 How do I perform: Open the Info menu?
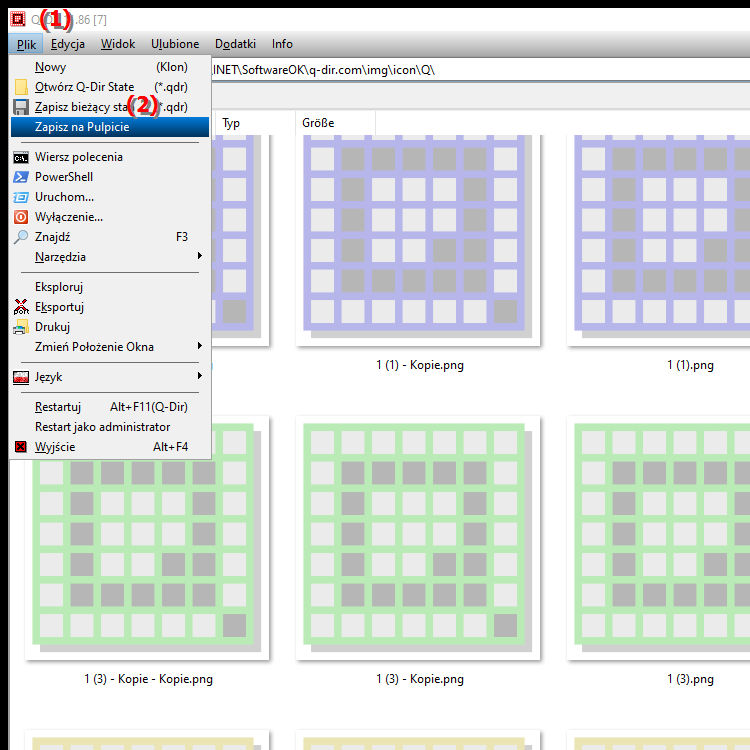click(x=282, y=44)
